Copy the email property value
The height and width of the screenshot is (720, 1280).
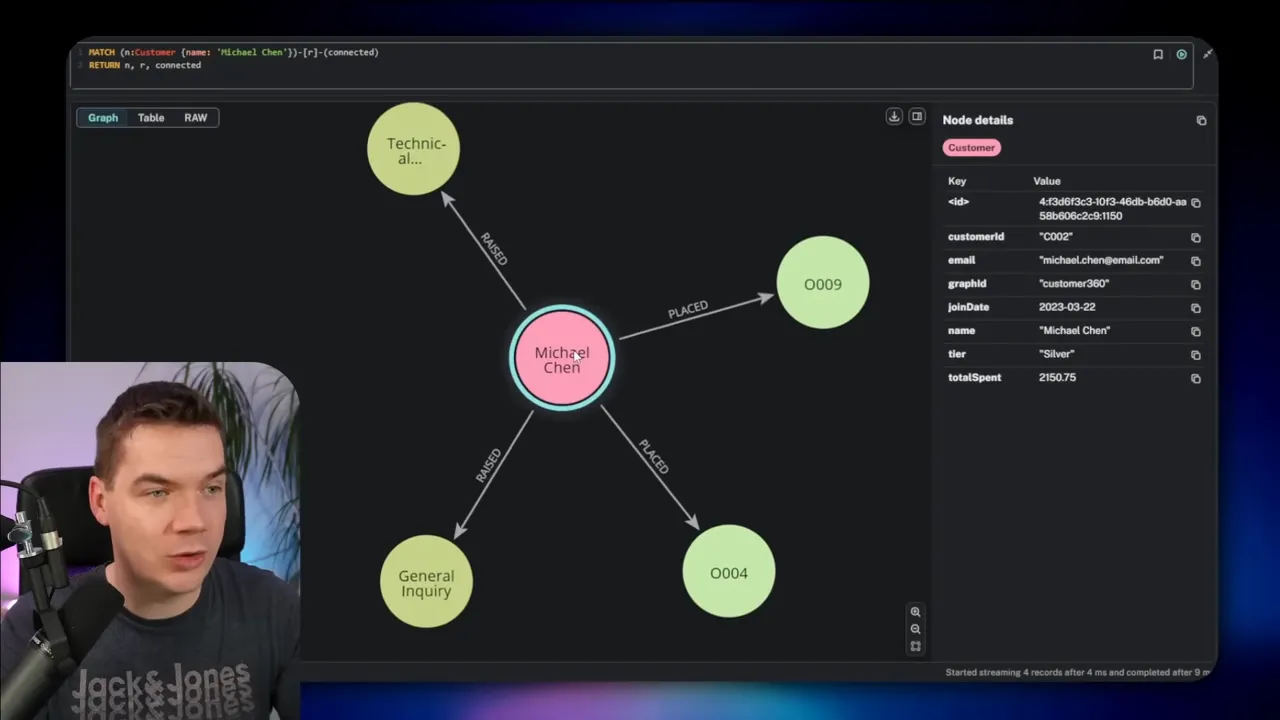1196,260
